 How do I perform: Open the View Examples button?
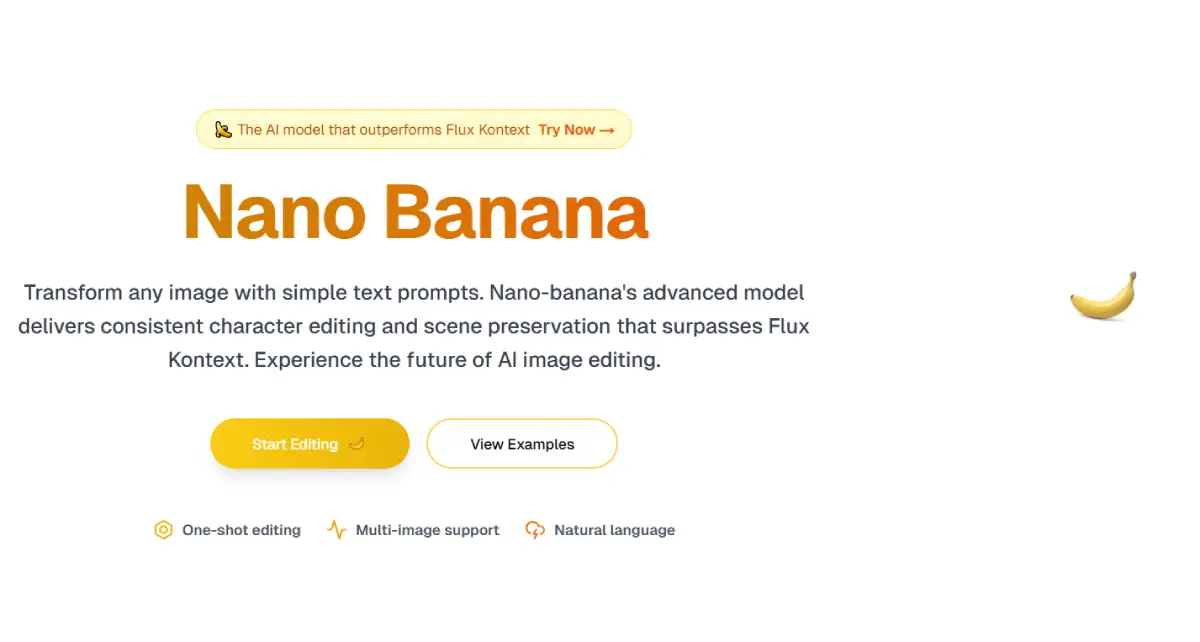pos(522,444)
